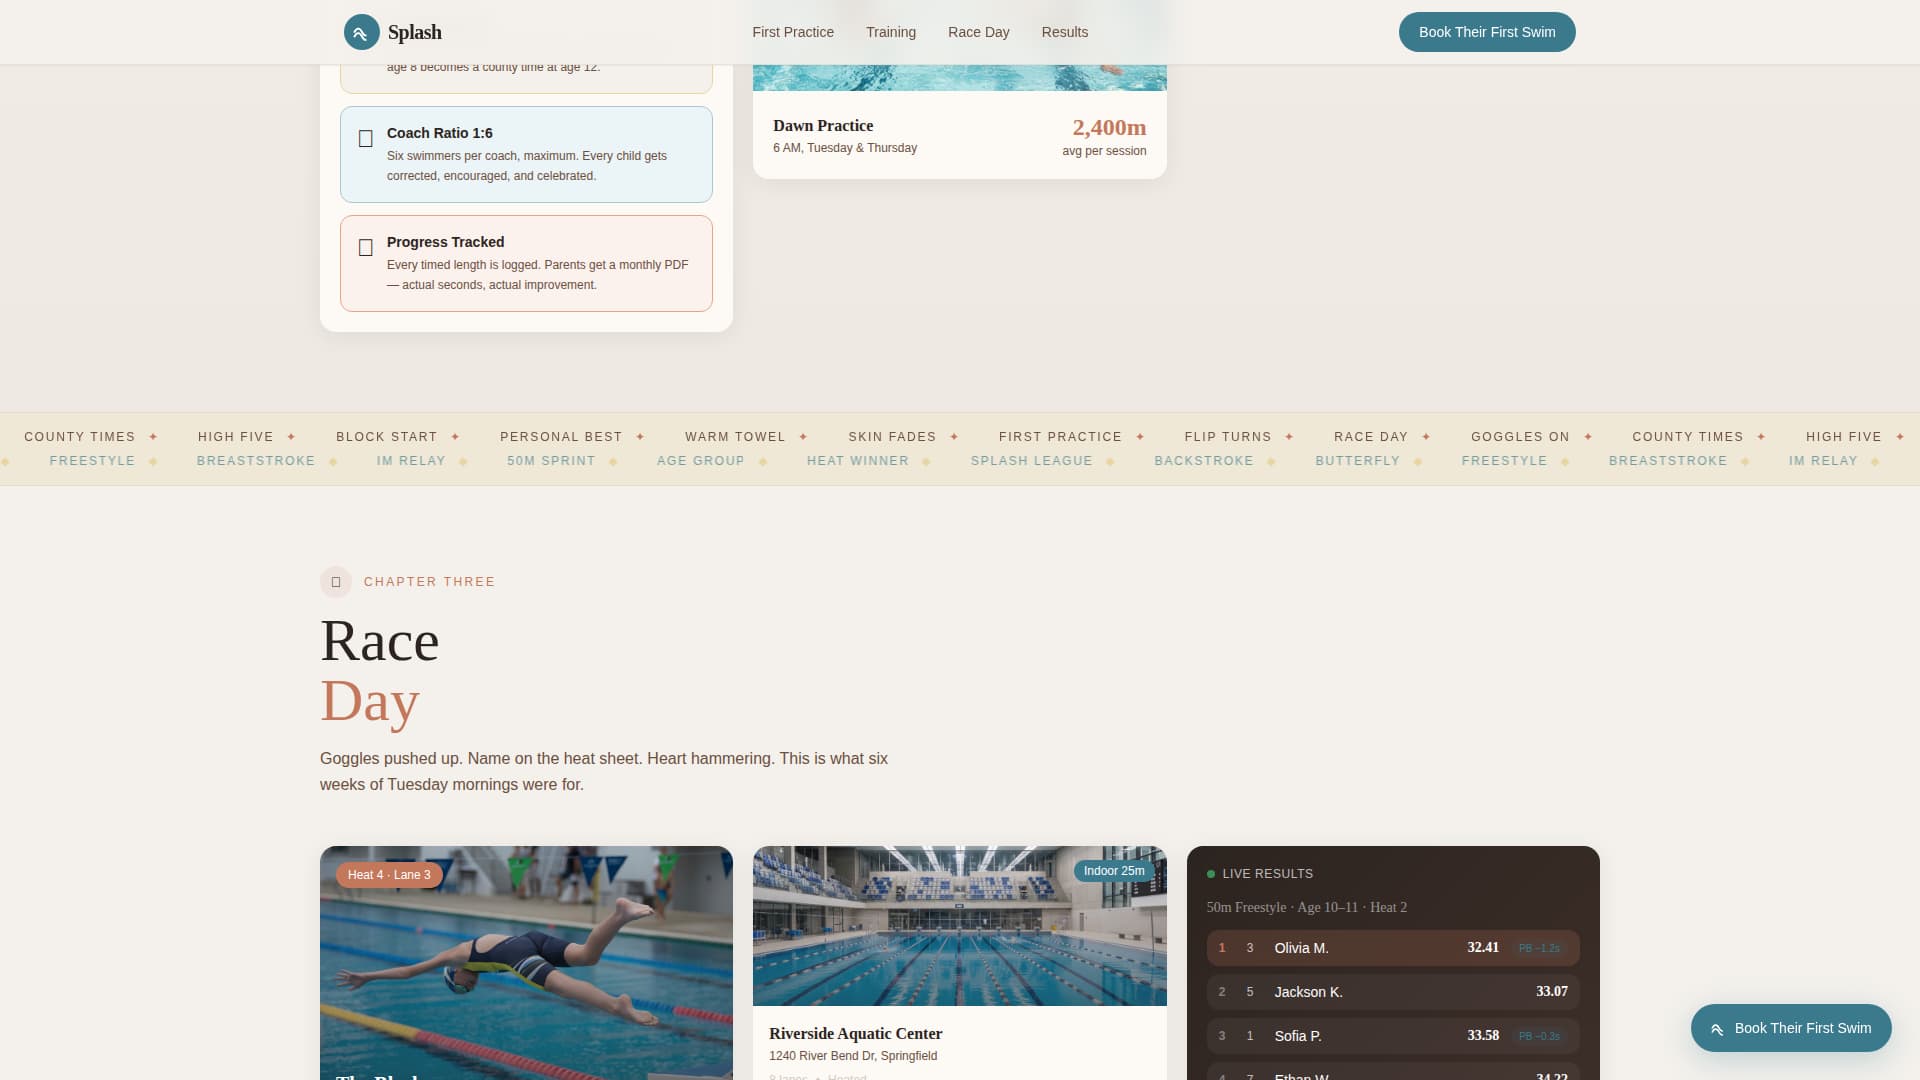Open the Riverside Aquatic Center pool photo

[959, 926]
